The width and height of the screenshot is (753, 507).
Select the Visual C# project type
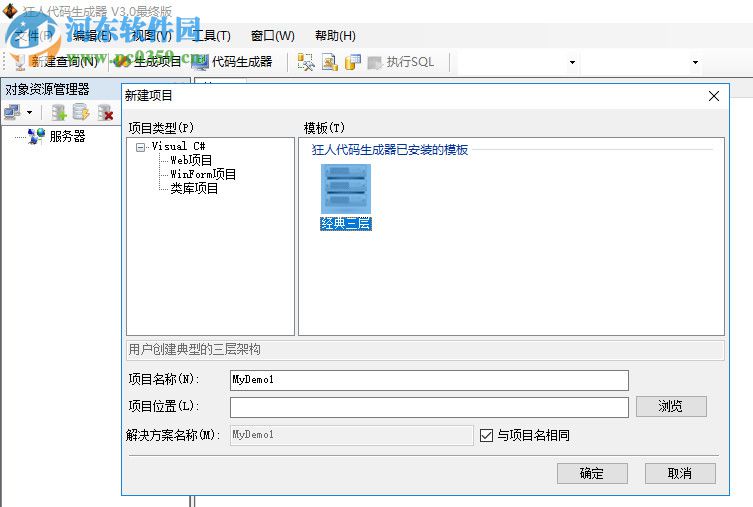pyautogui.click(x=178, y=146)
